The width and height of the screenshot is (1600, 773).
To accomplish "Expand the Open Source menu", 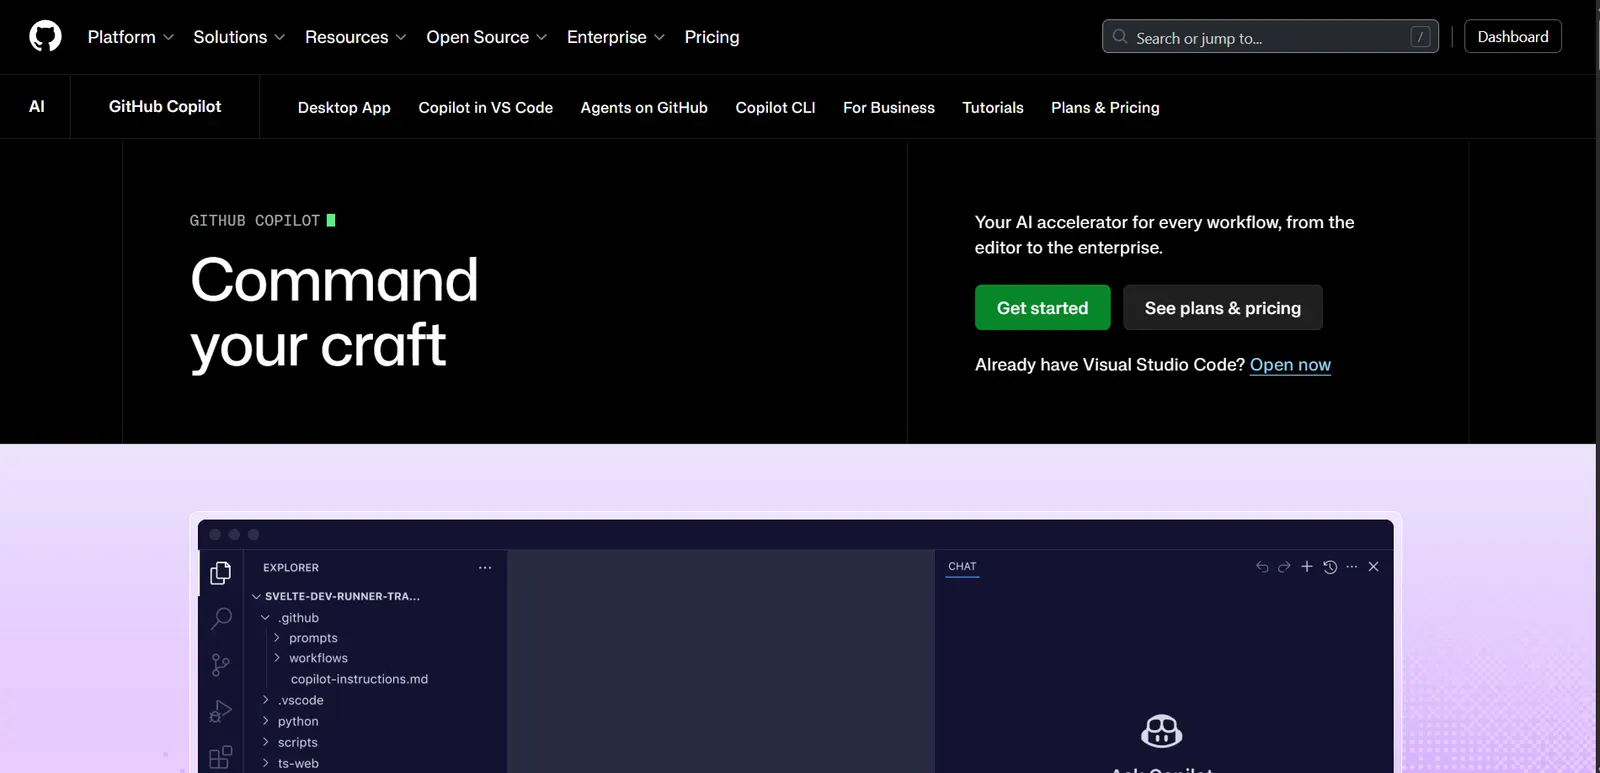I will tap(487, 37).
